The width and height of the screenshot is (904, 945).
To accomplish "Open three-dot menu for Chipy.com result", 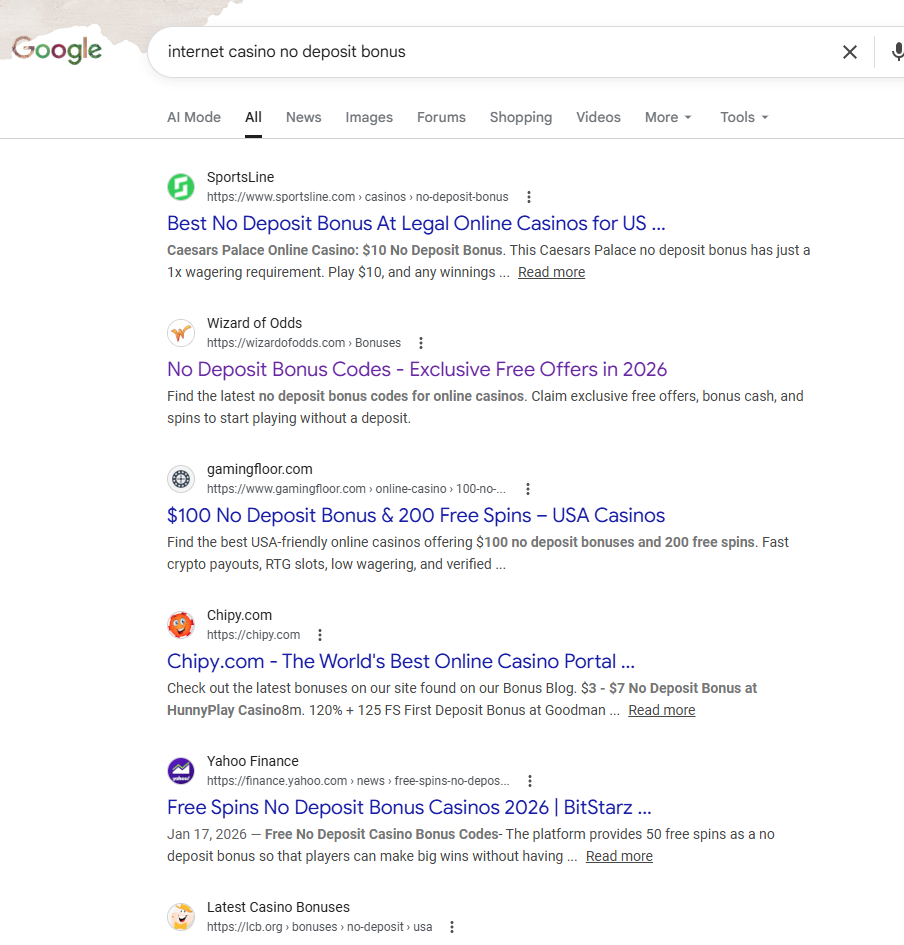I will [x=320, y=635].
